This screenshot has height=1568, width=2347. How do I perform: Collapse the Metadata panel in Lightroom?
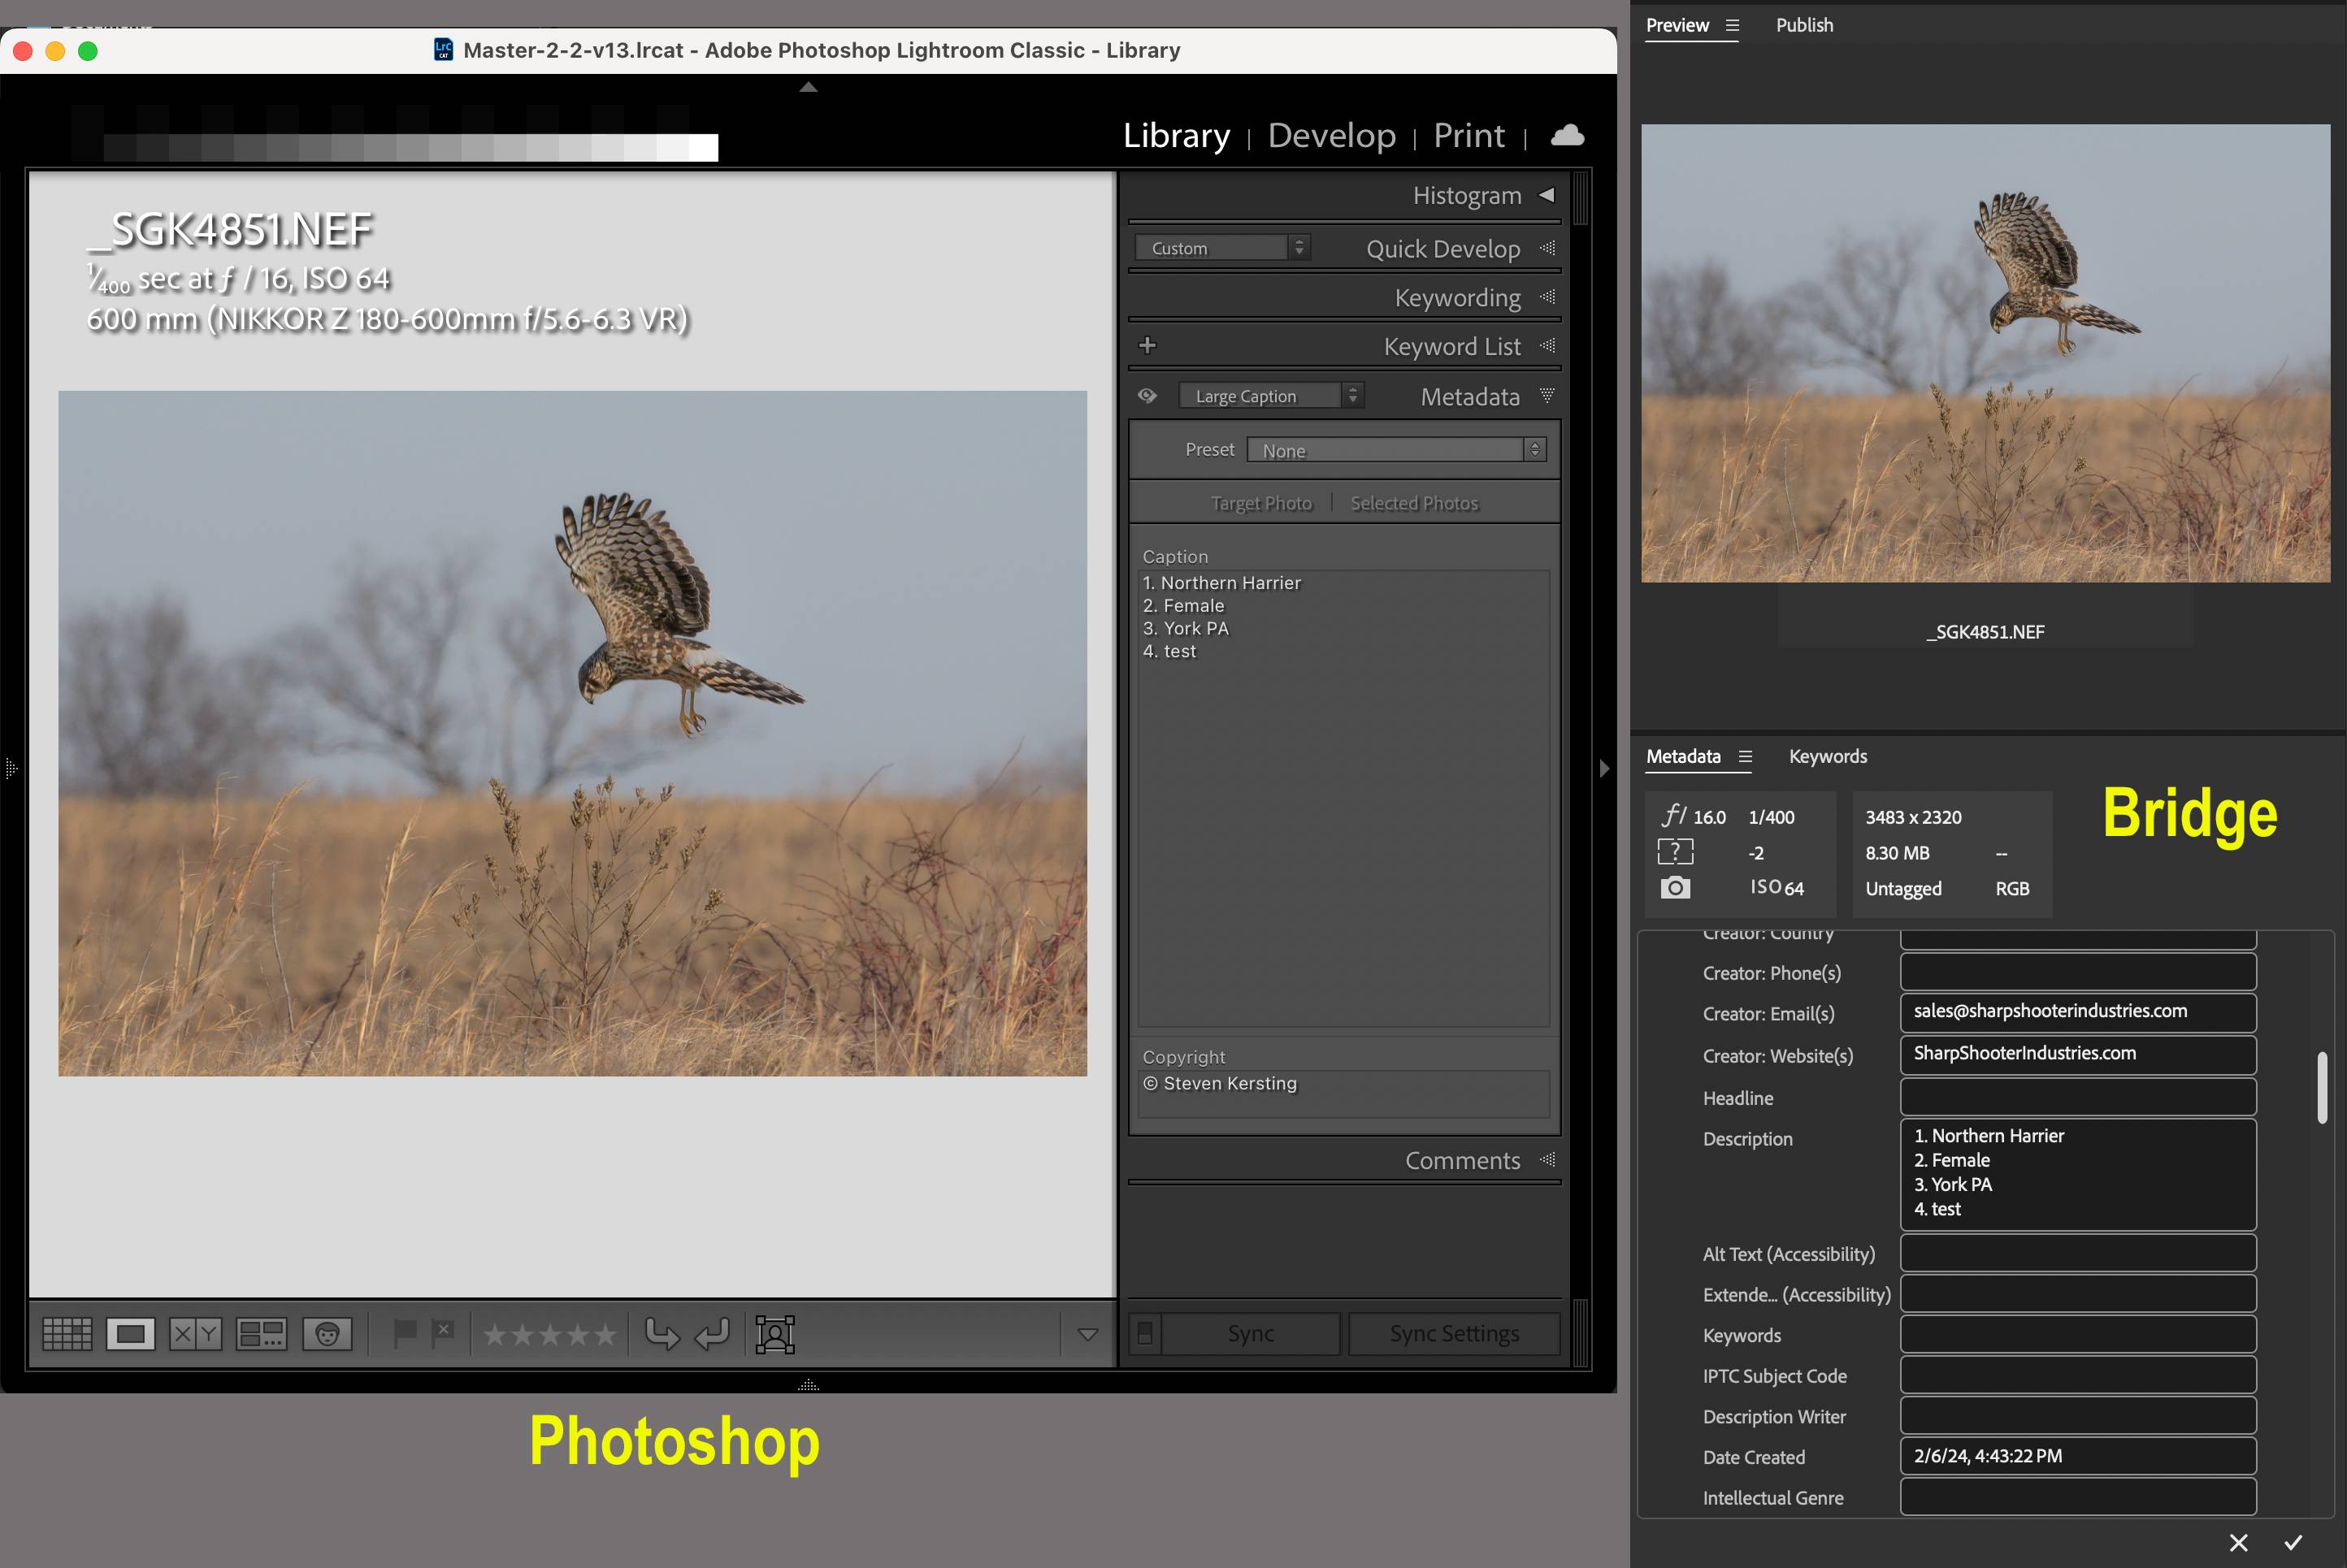(1548, 396)
